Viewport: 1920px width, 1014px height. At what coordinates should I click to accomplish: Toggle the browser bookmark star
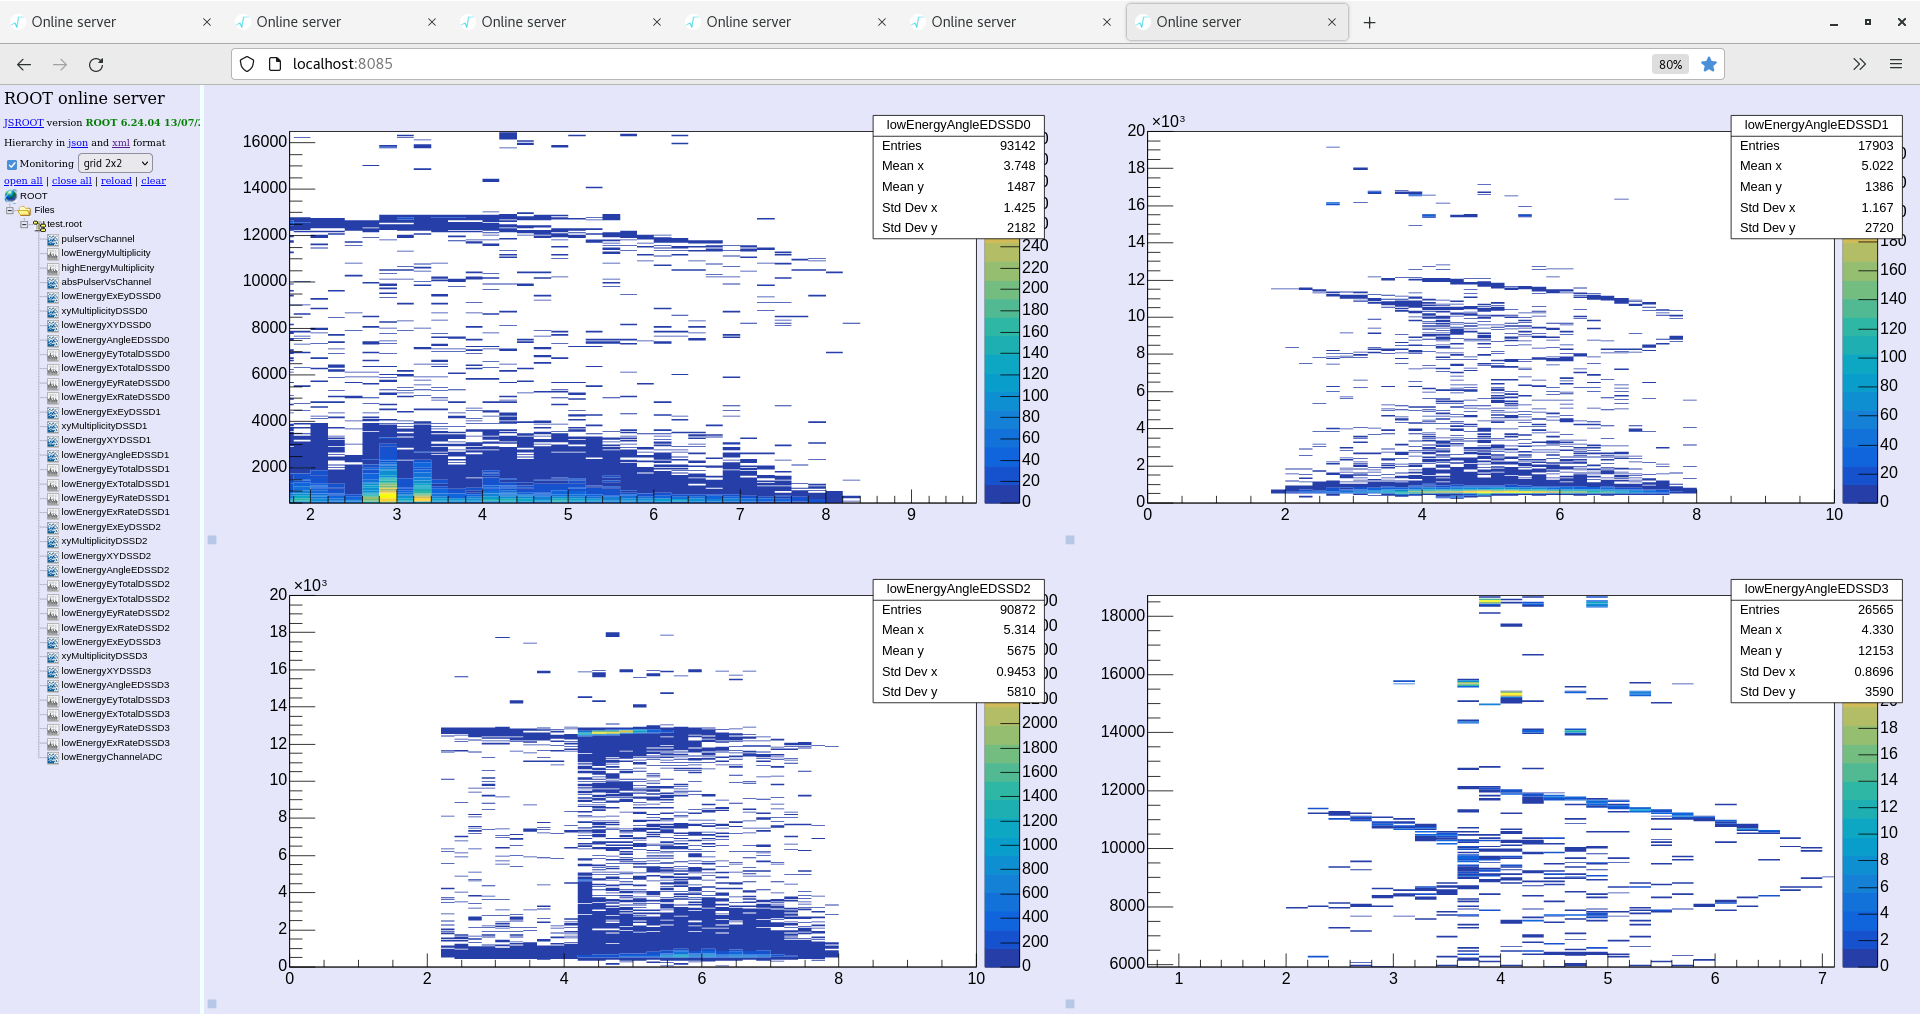click(1709, 63)
